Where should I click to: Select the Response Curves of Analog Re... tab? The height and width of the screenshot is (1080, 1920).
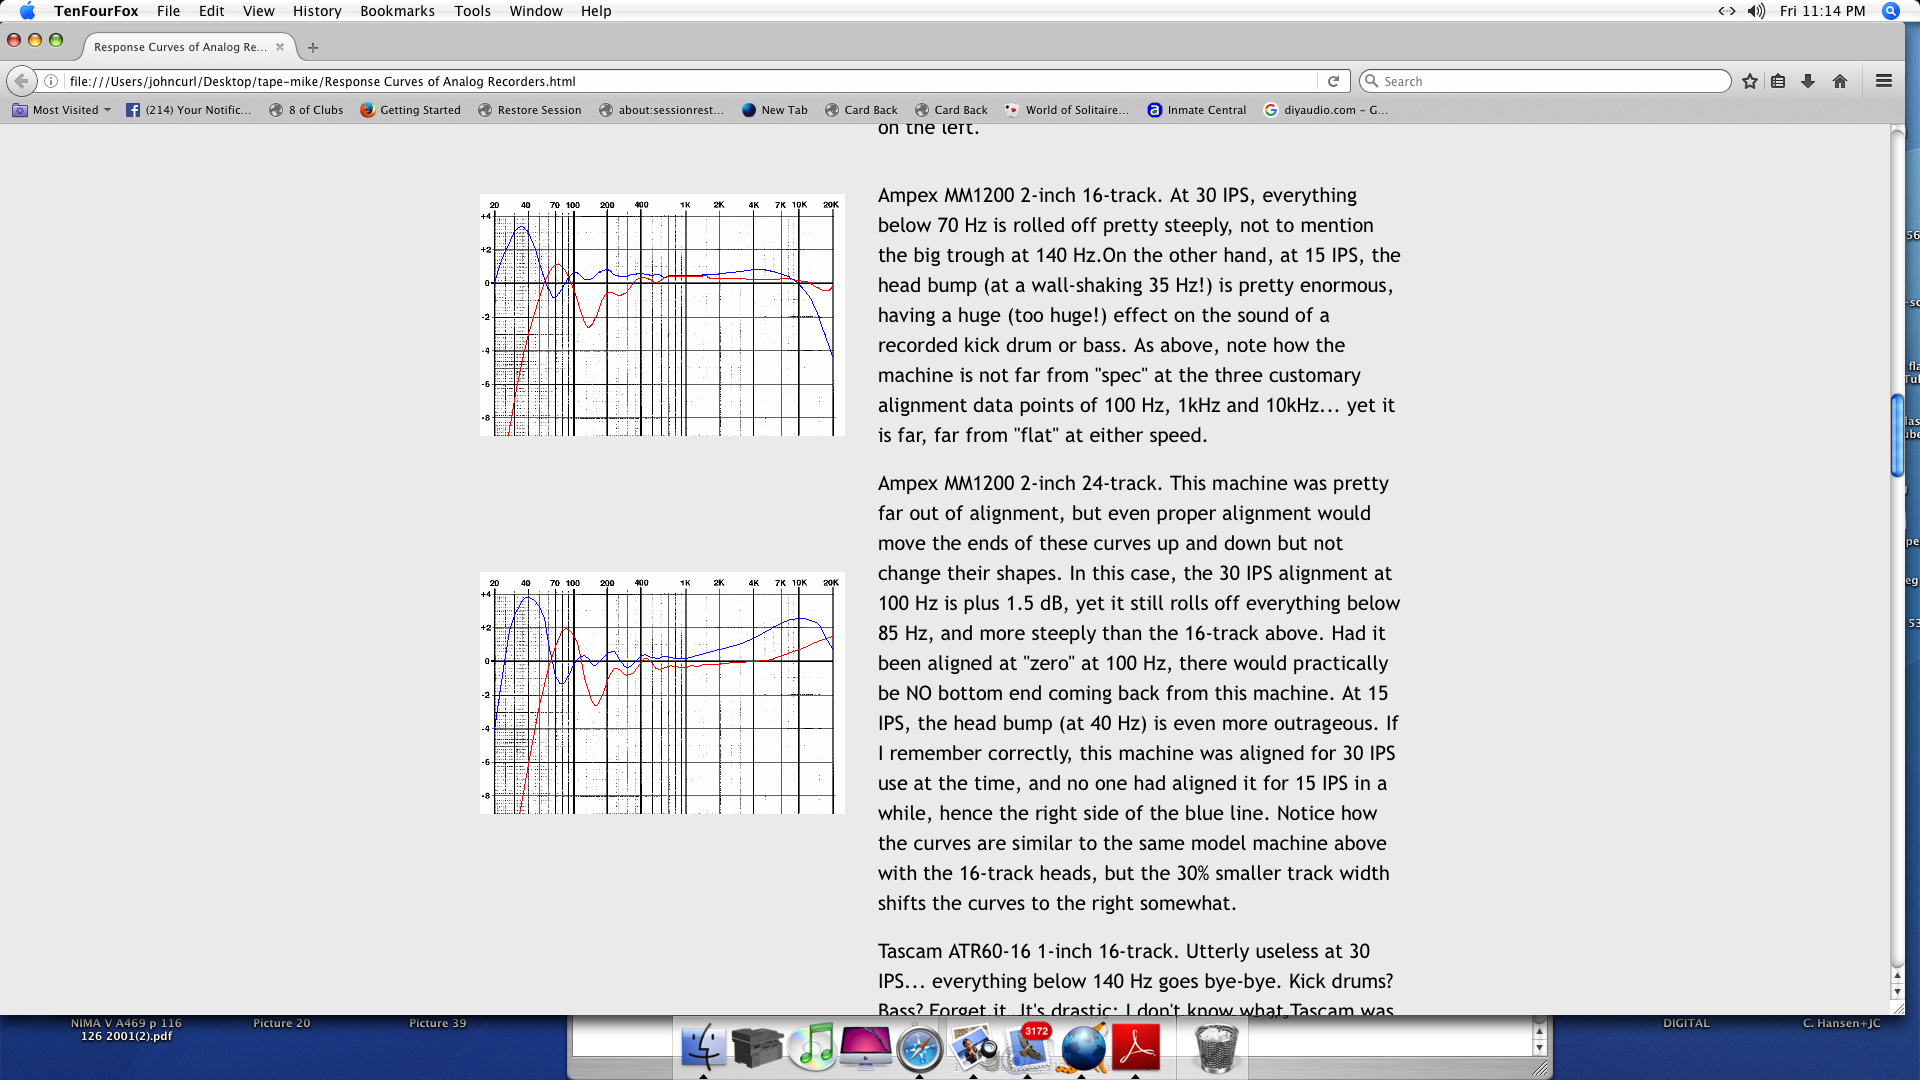click(180, 47)
